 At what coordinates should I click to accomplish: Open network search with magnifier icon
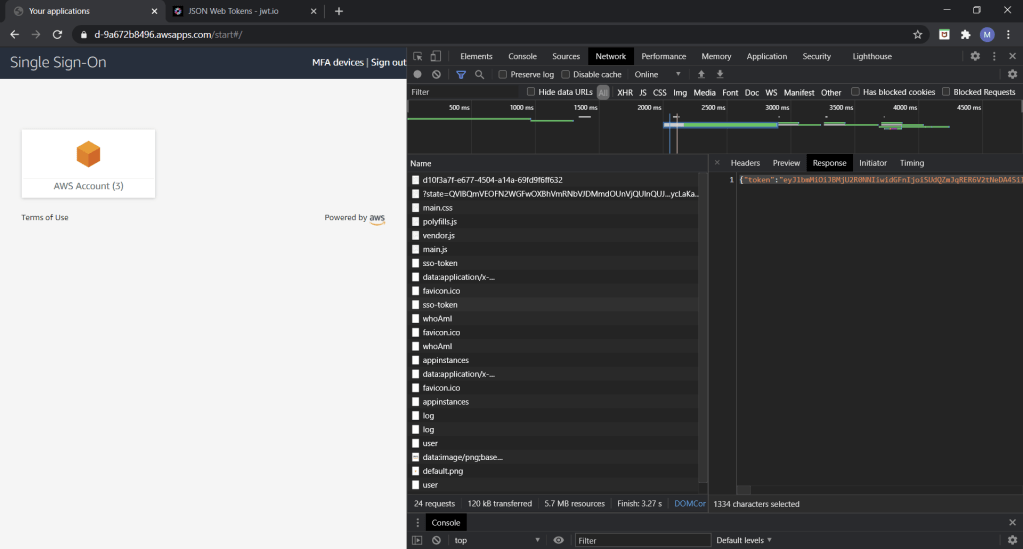pyautogui.click(x=480, y=75)
